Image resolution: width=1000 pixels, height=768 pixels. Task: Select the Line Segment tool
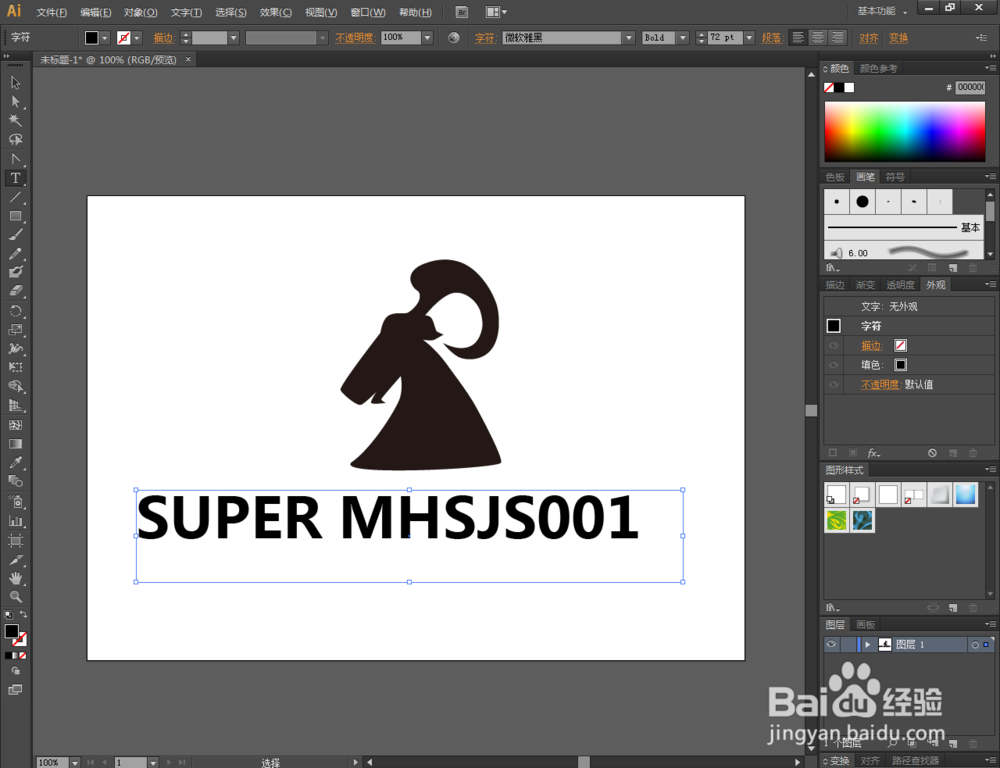(x=15, y=197)
